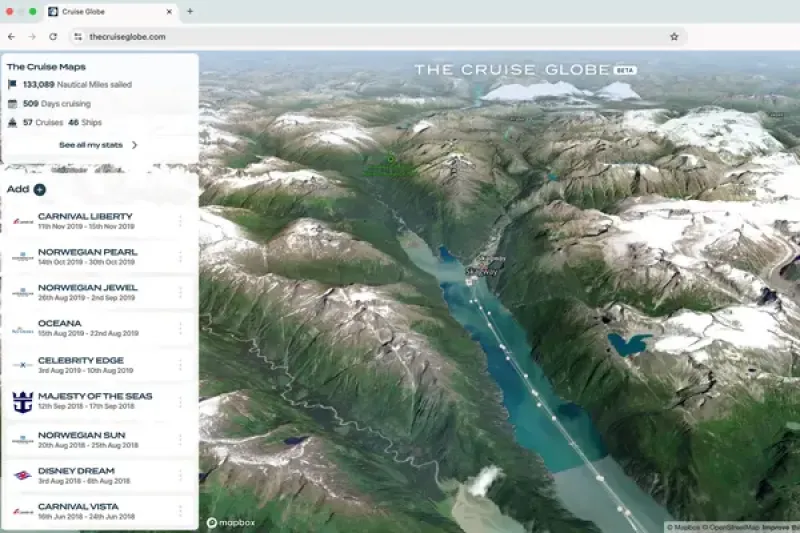Viewport: 800px width, 533px height.
Task: Select the CARNIVAL VISTA cruise entry
Action: [100, 511]
